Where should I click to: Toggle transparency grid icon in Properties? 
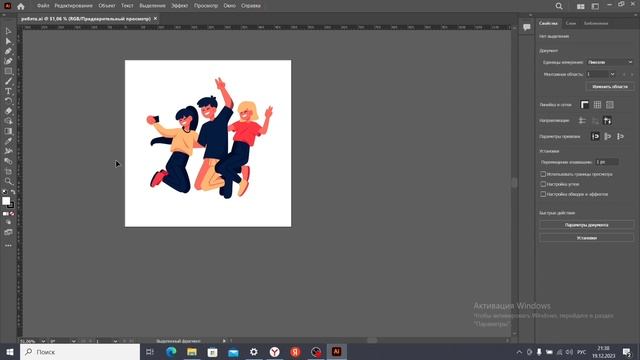click(610, 105)
